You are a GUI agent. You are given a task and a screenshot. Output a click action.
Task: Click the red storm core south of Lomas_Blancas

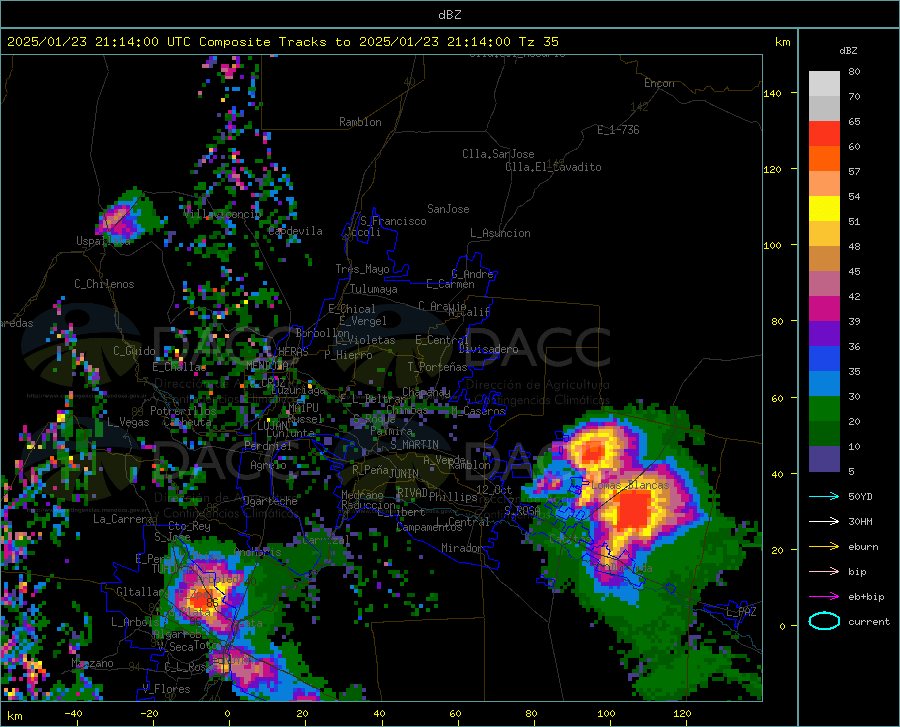pos(633,509)
